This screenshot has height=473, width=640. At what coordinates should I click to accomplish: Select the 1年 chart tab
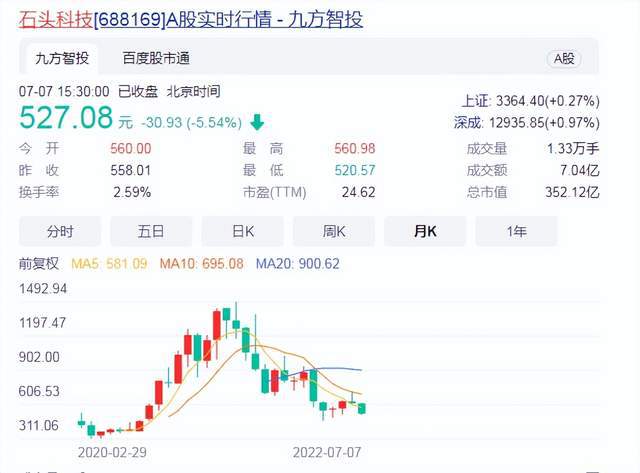tap(516, 231)
